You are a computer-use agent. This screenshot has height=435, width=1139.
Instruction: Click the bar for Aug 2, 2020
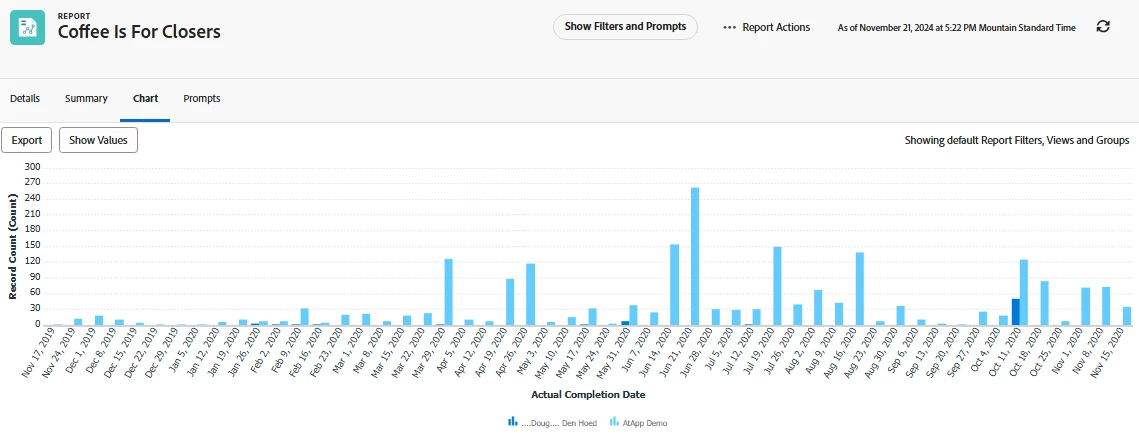818,307
